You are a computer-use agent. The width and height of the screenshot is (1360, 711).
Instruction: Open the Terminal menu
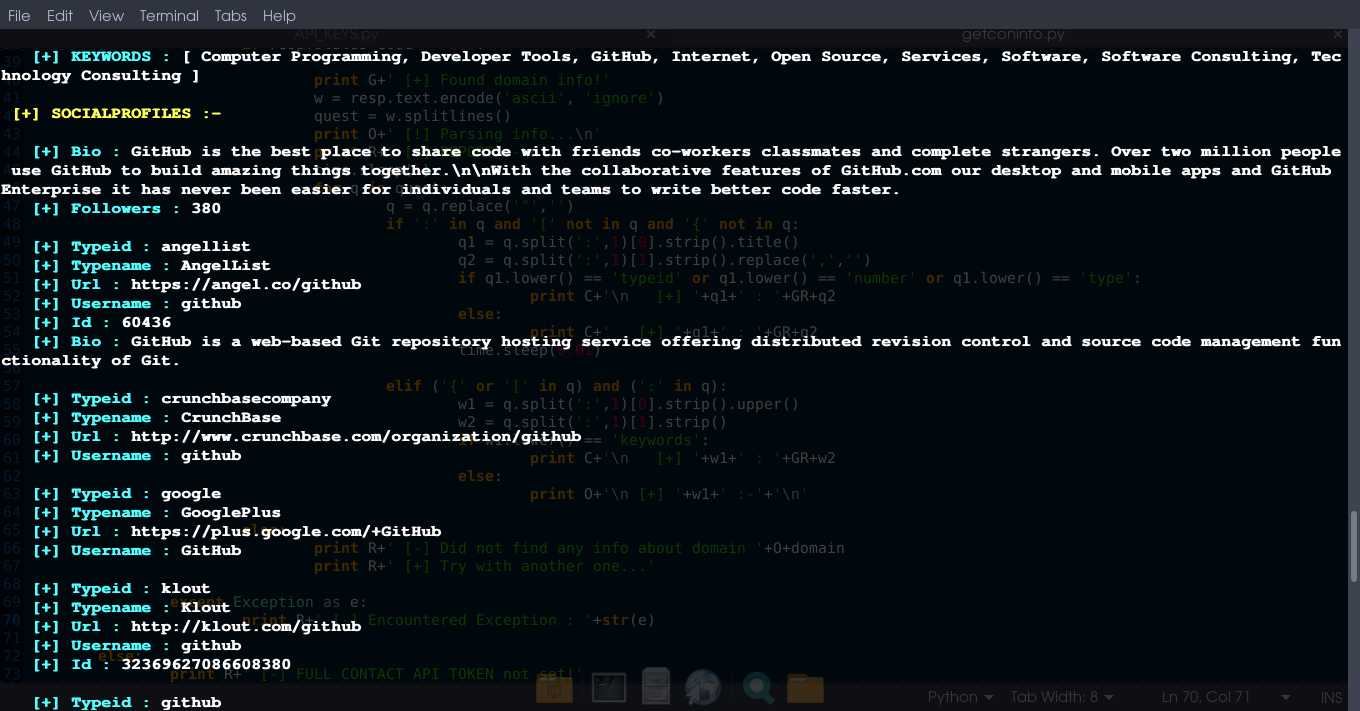(168, 15)
